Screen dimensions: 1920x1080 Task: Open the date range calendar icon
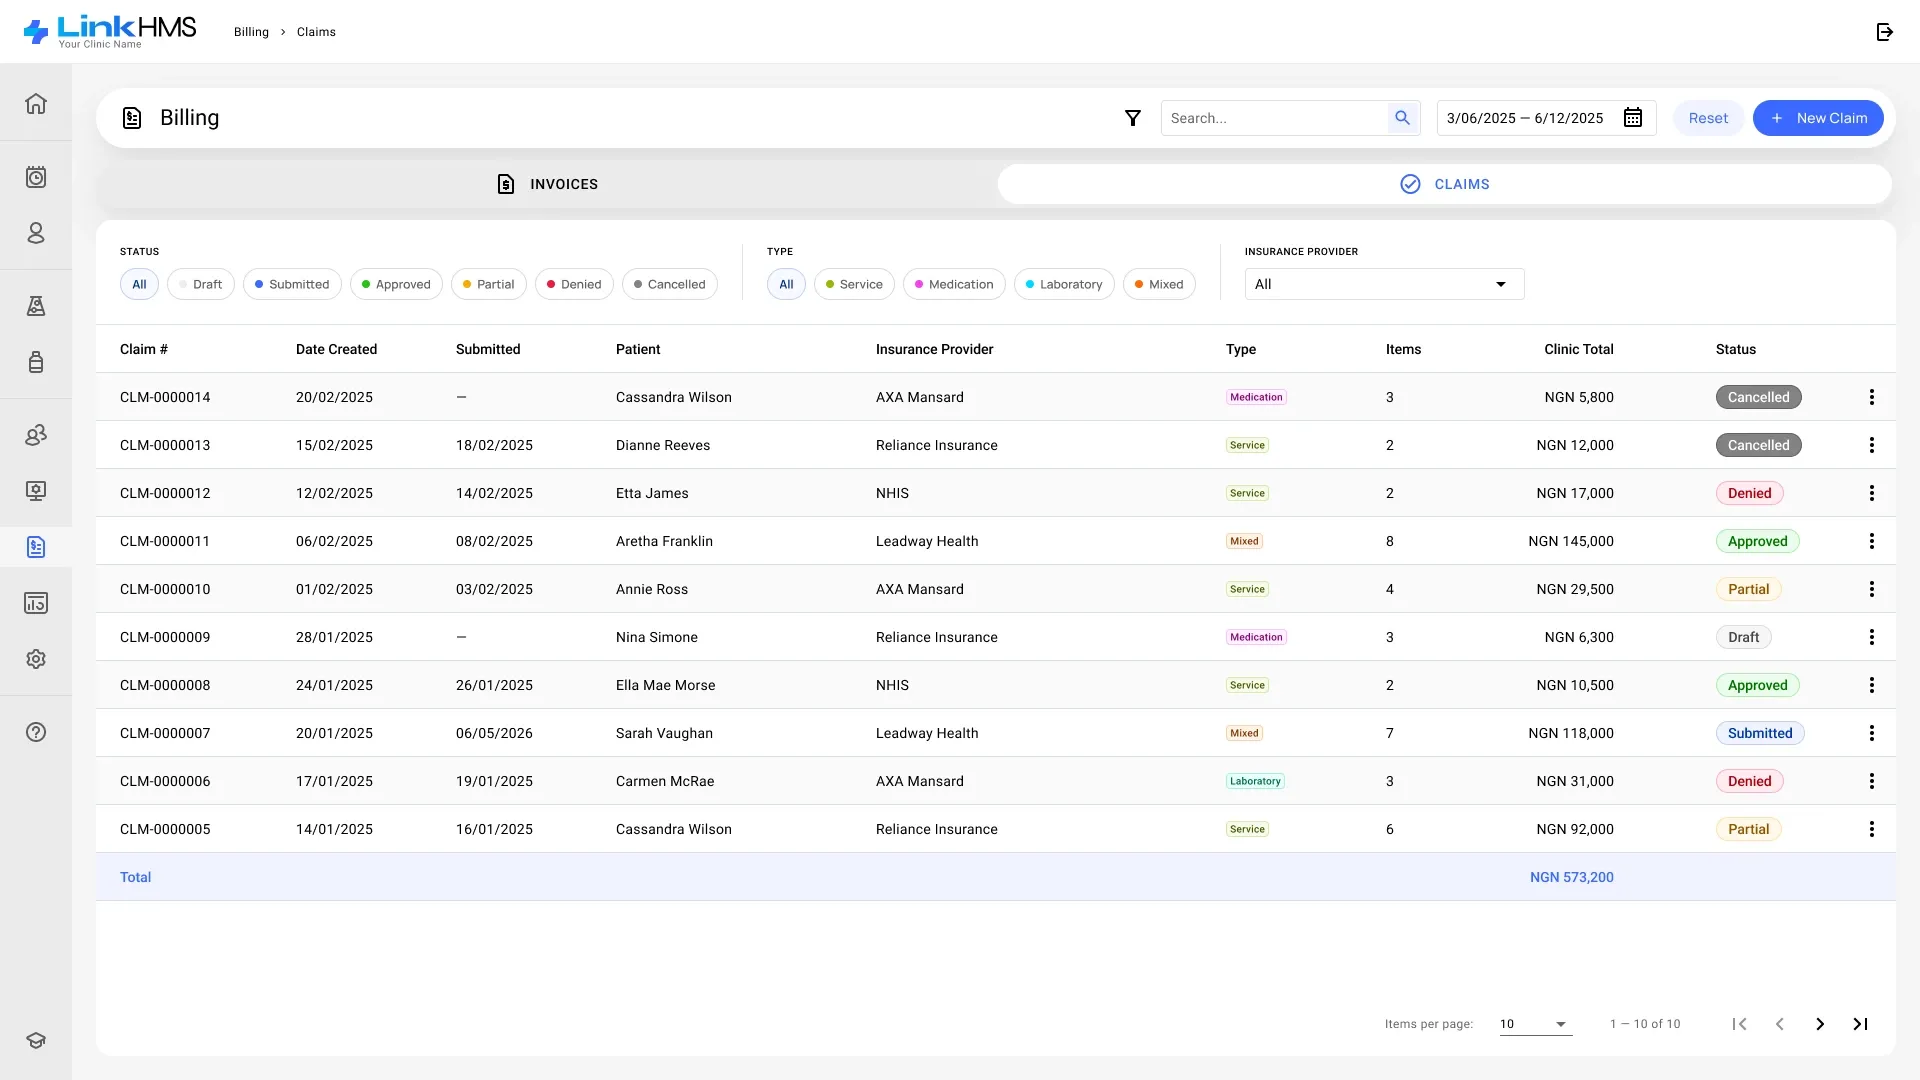tap(1633, 118)
